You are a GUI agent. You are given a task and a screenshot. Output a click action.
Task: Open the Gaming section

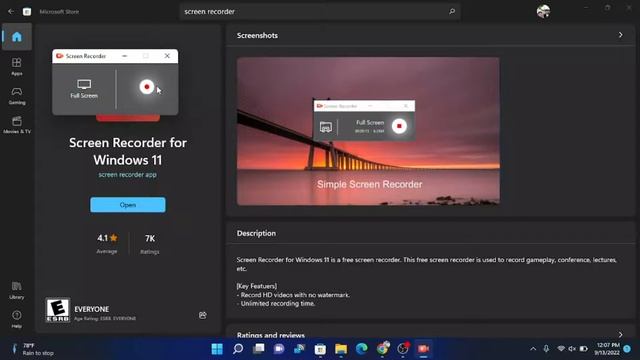(17, 96)
